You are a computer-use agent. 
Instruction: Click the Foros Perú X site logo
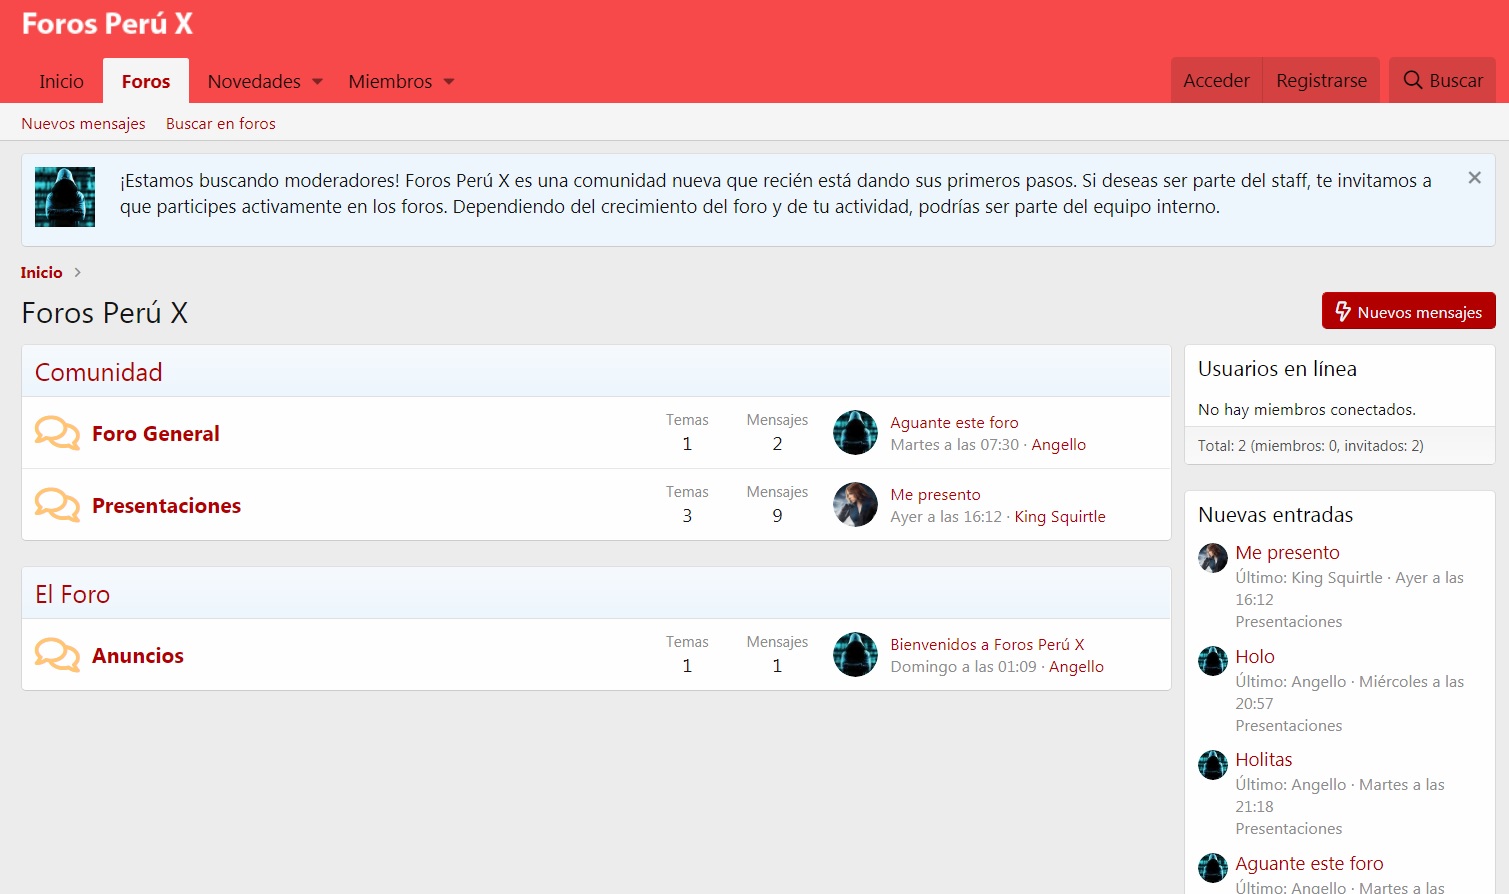(x=107, y=24)
